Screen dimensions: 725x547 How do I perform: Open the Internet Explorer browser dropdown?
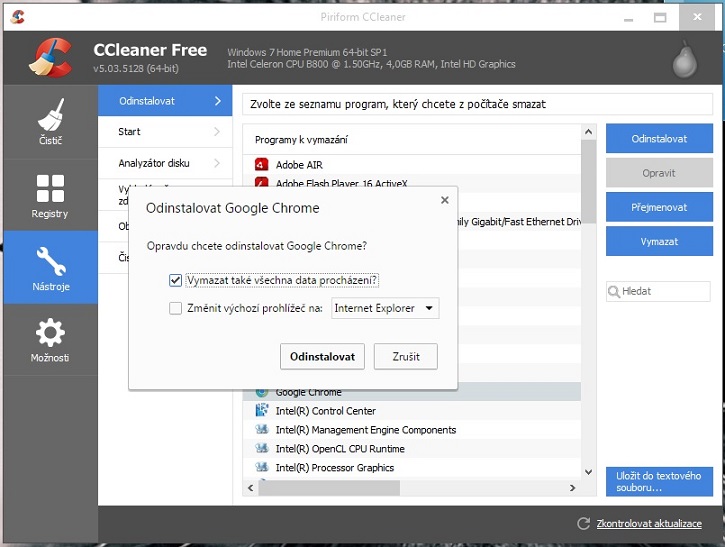pos(385,309)
